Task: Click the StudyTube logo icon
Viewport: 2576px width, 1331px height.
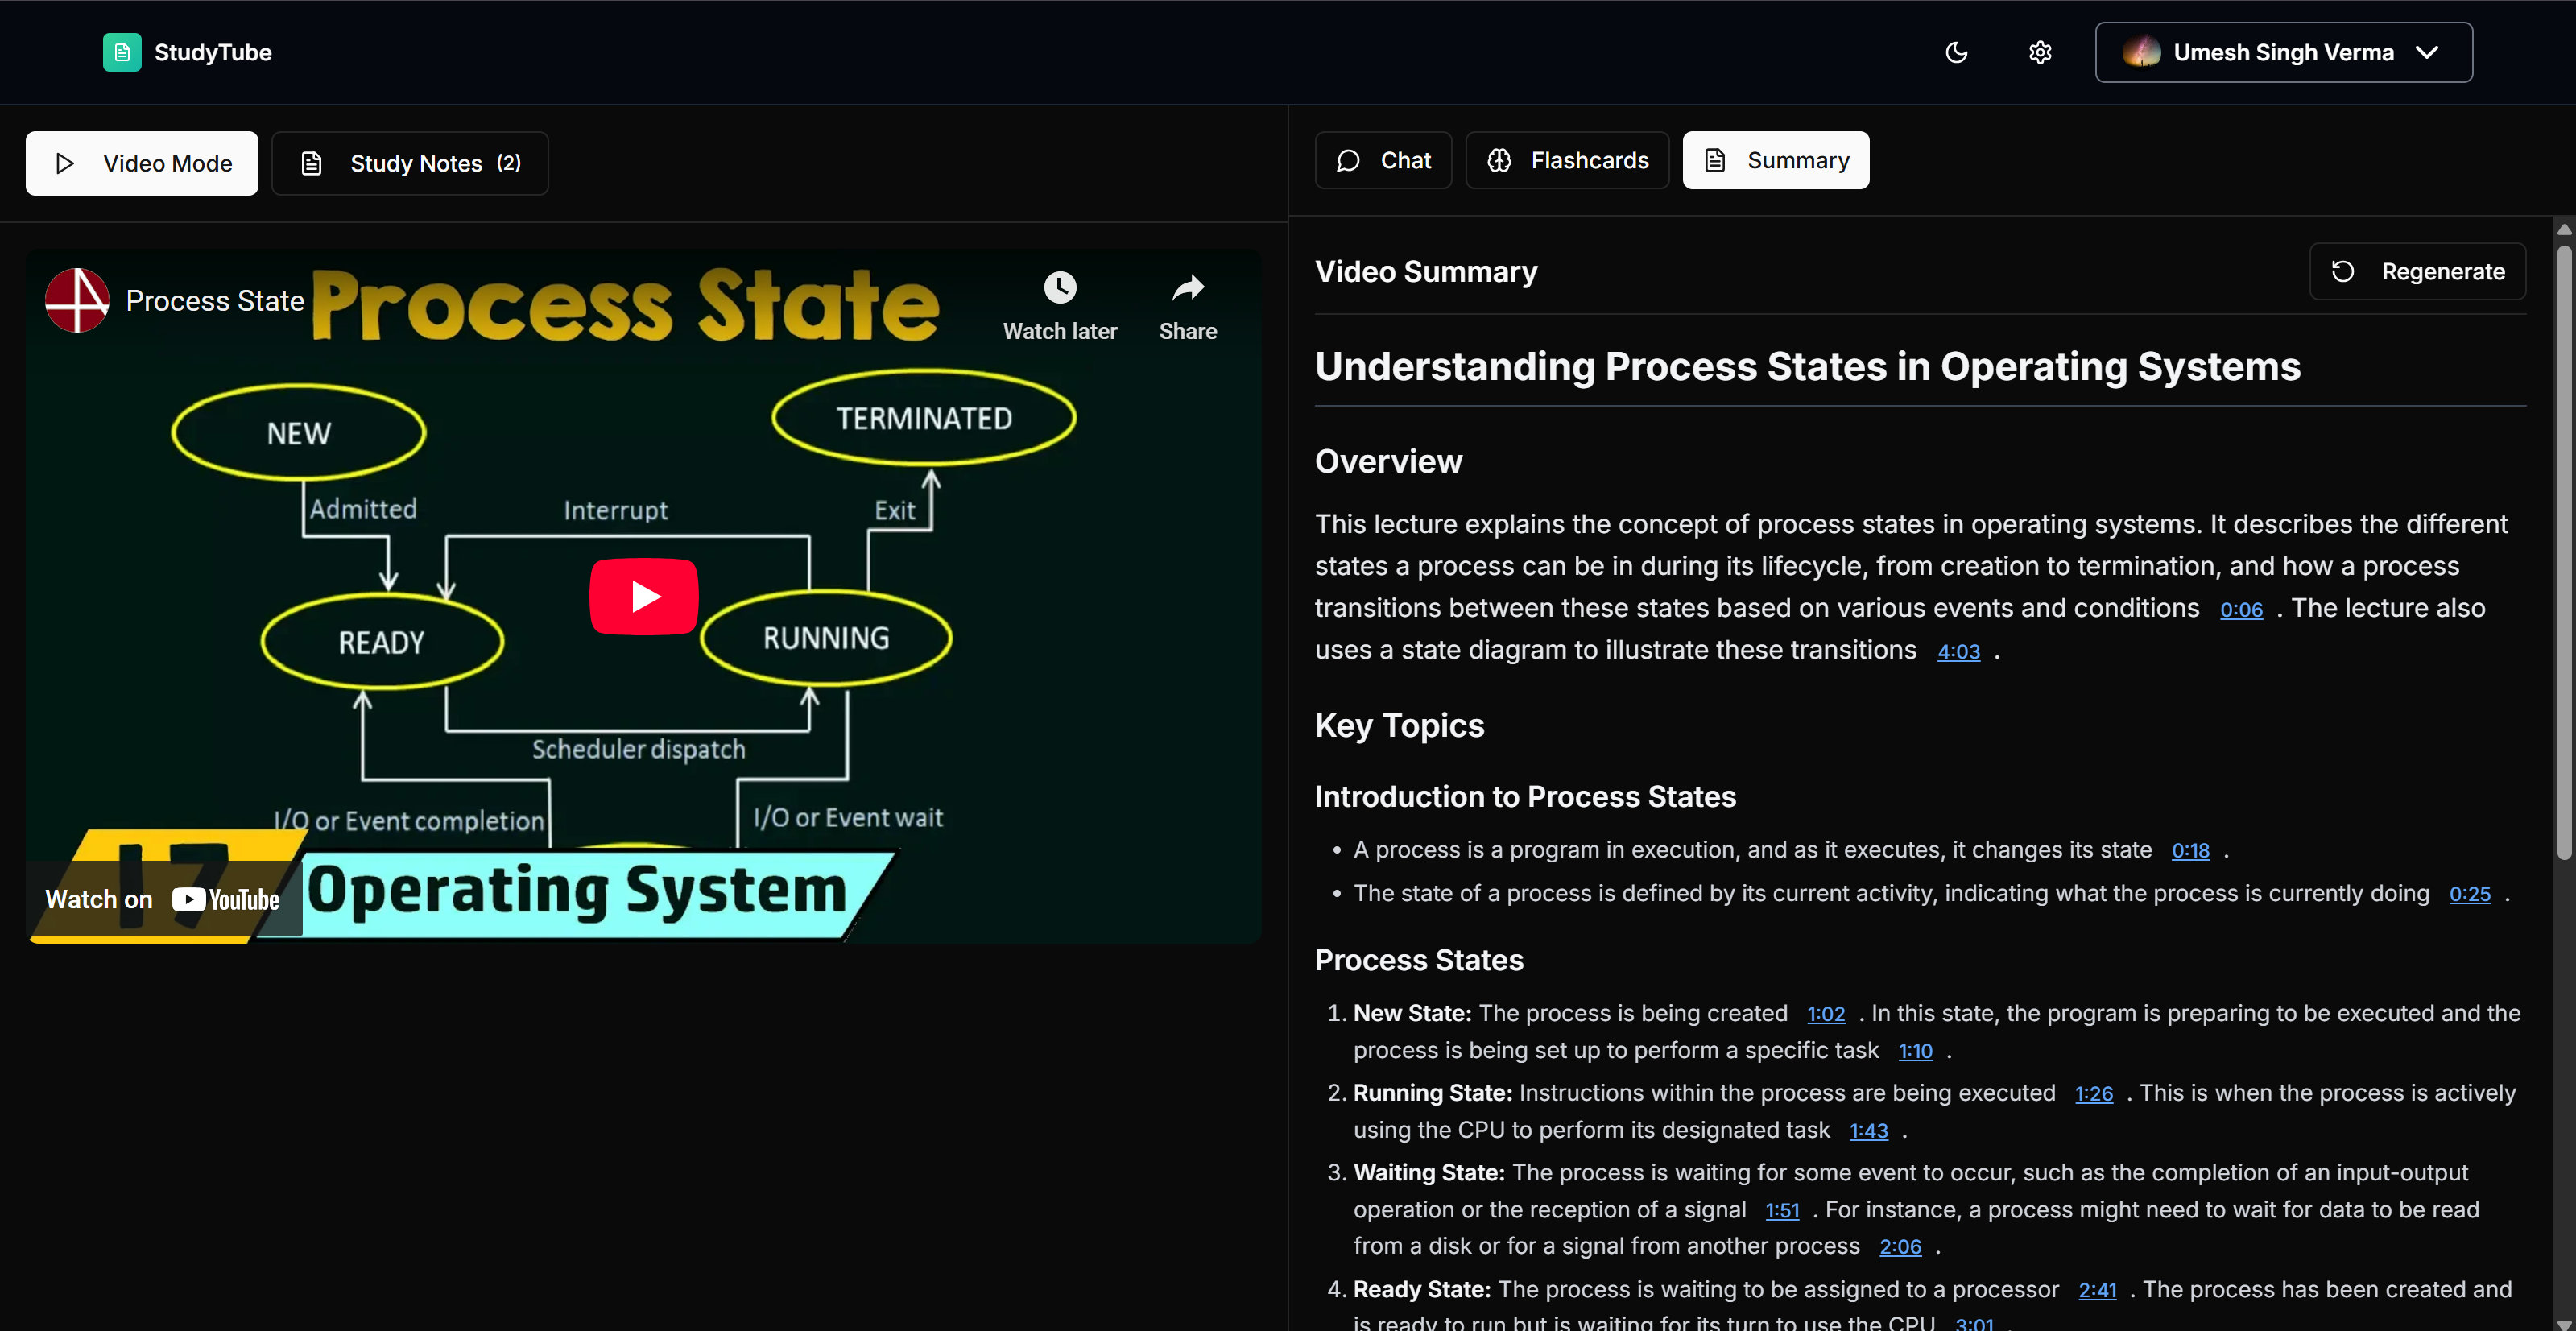Action: click(x=121, y=52)
